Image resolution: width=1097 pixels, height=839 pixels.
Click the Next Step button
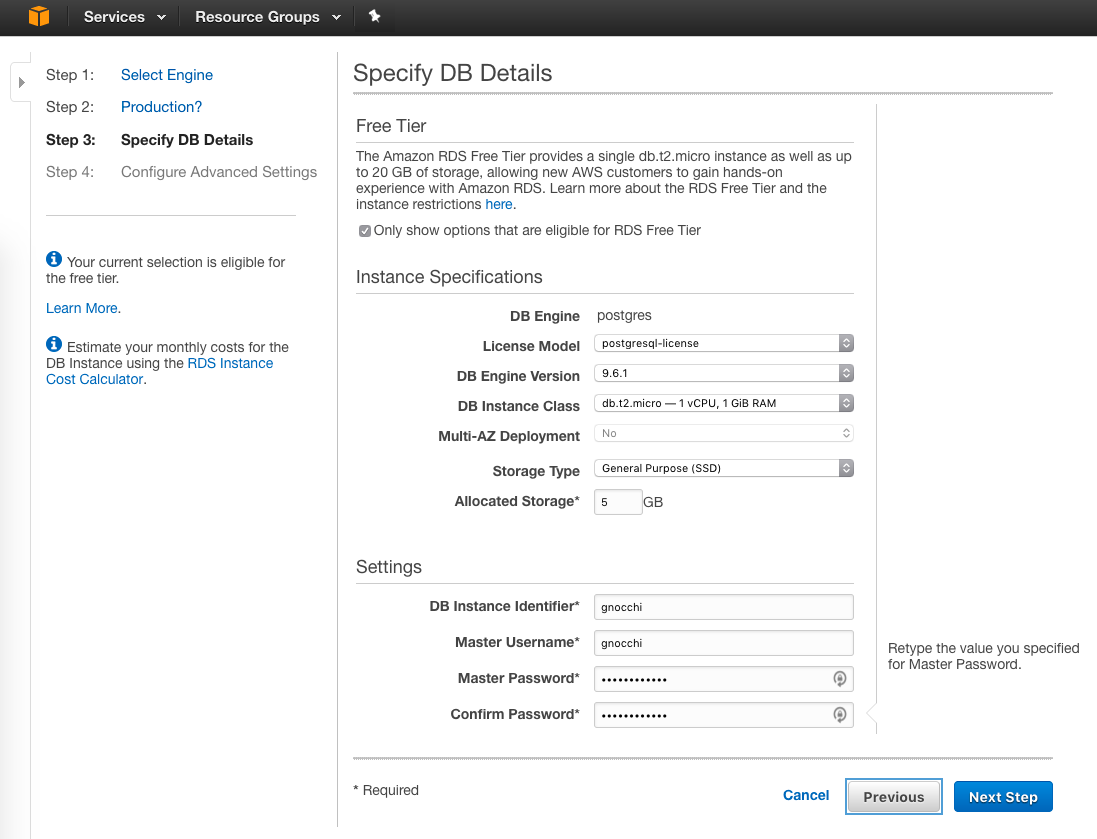click(1002, 797)
